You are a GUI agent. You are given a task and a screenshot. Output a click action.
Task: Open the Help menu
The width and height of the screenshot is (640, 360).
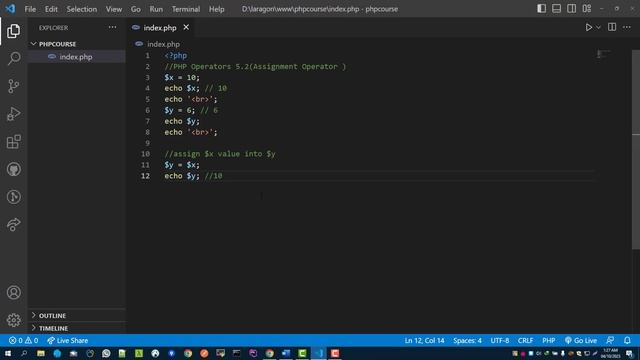216,9
